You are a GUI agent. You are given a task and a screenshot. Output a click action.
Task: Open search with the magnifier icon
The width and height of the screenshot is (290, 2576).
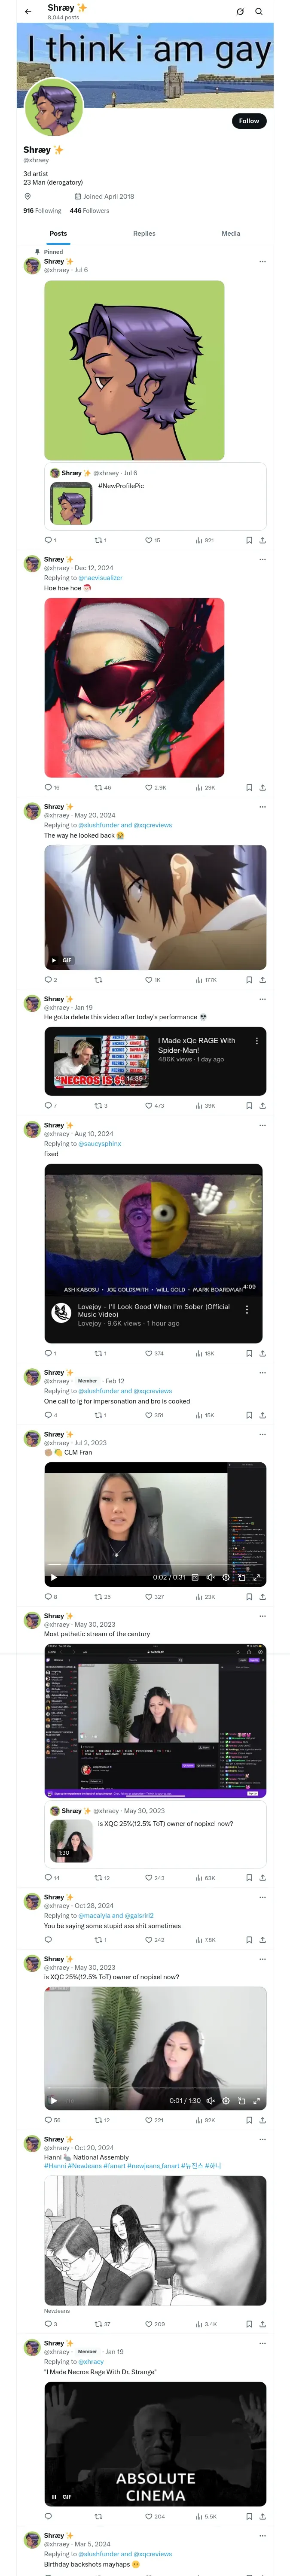pos(259,12)
